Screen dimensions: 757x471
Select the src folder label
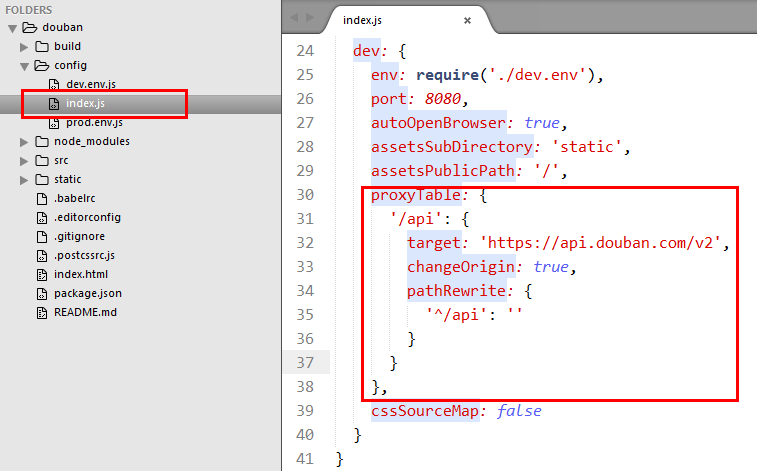click(61, 160)
